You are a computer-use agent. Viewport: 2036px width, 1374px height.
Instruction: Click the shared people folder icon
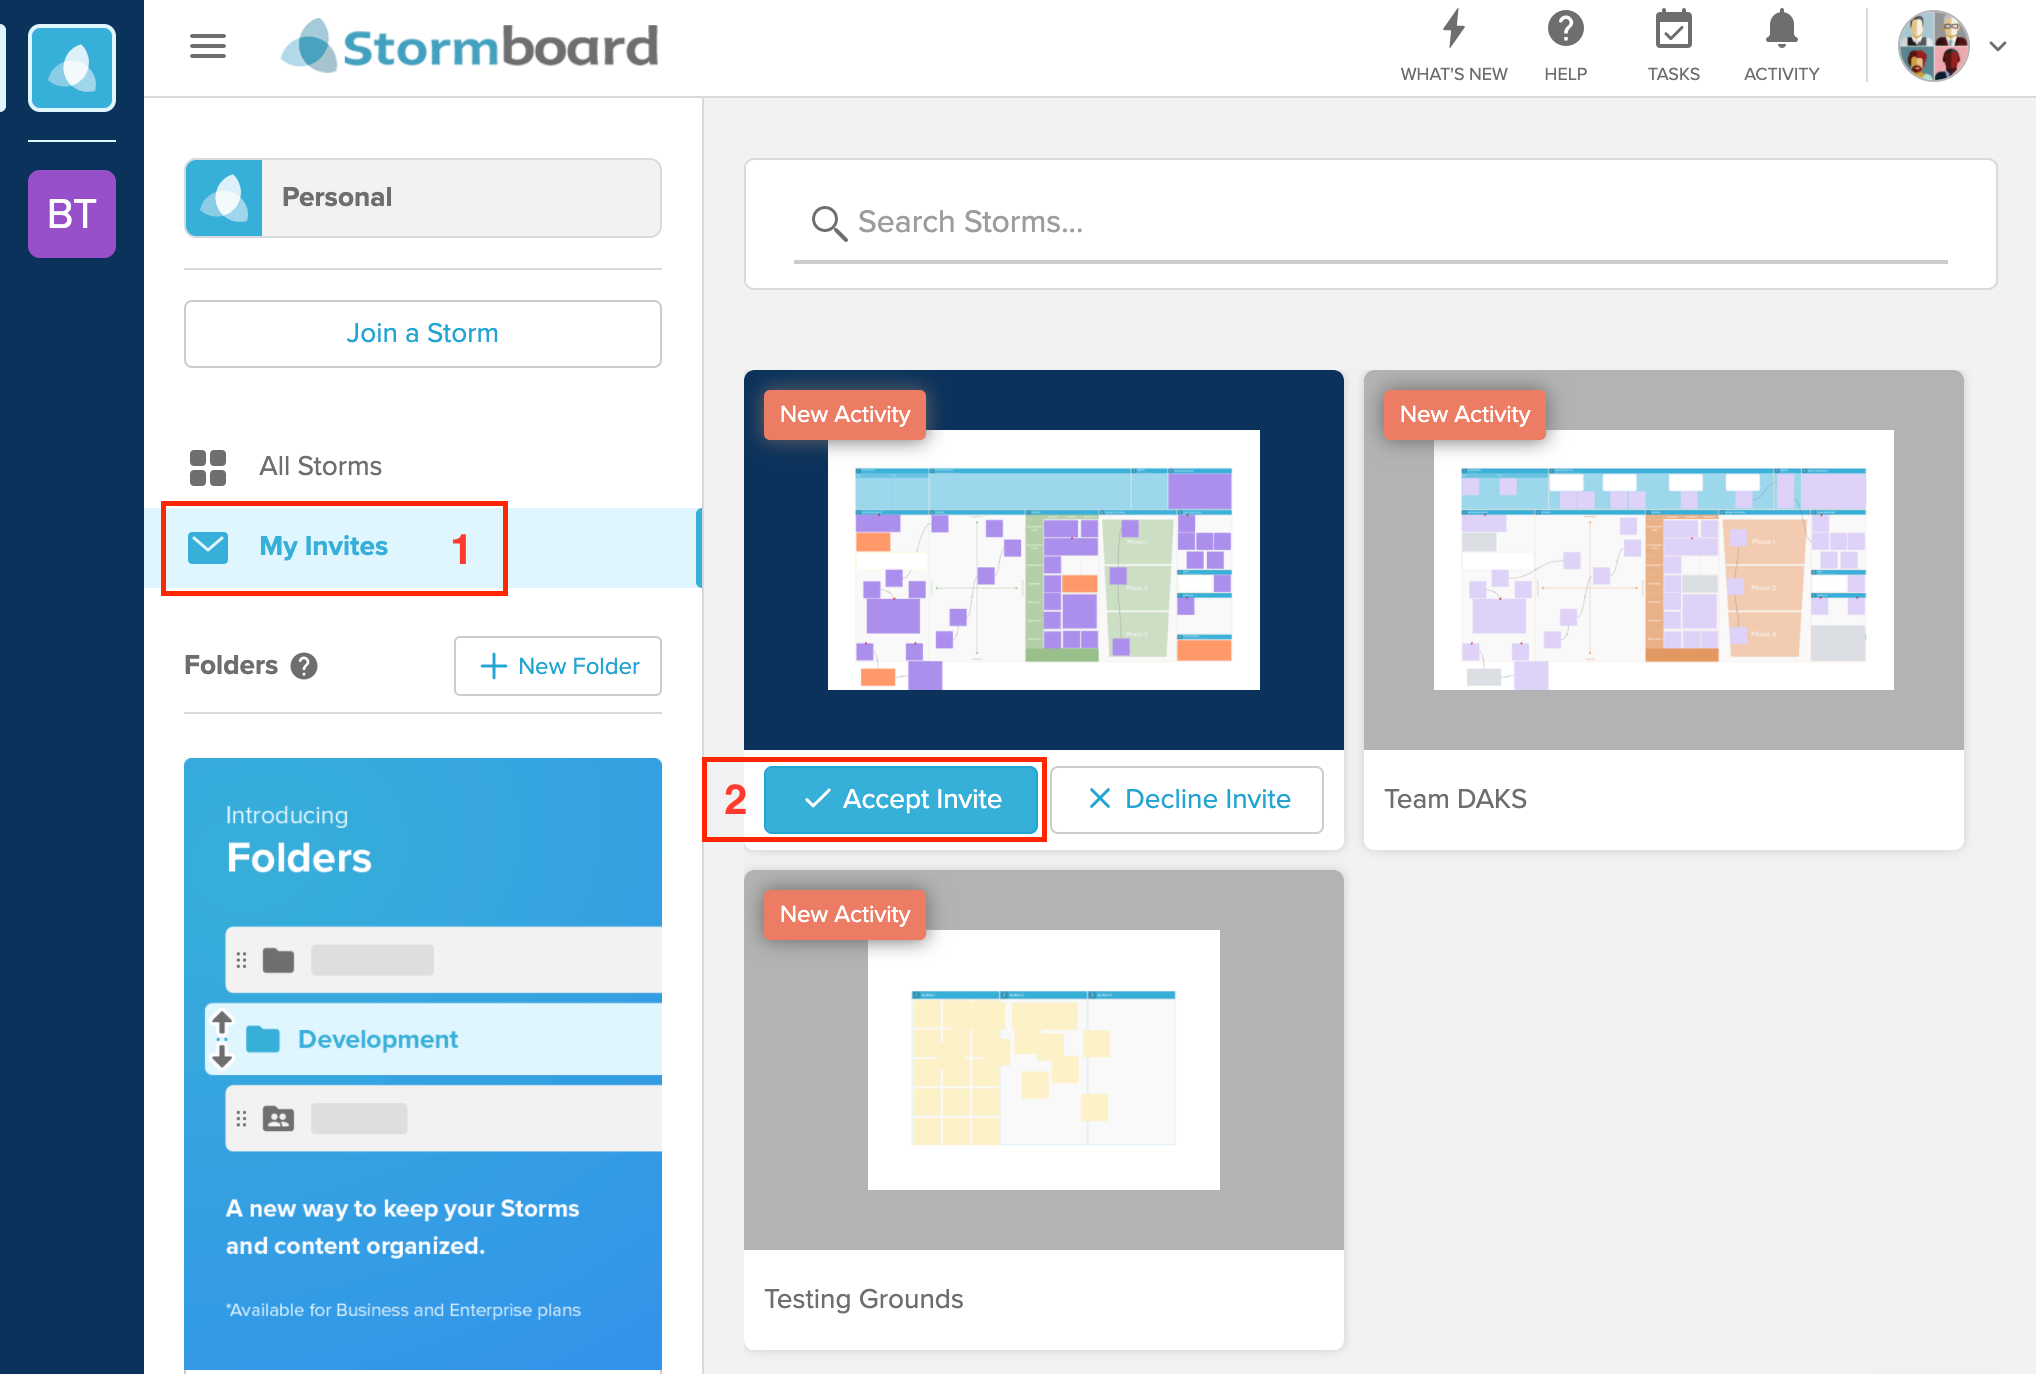[279, 1119]
